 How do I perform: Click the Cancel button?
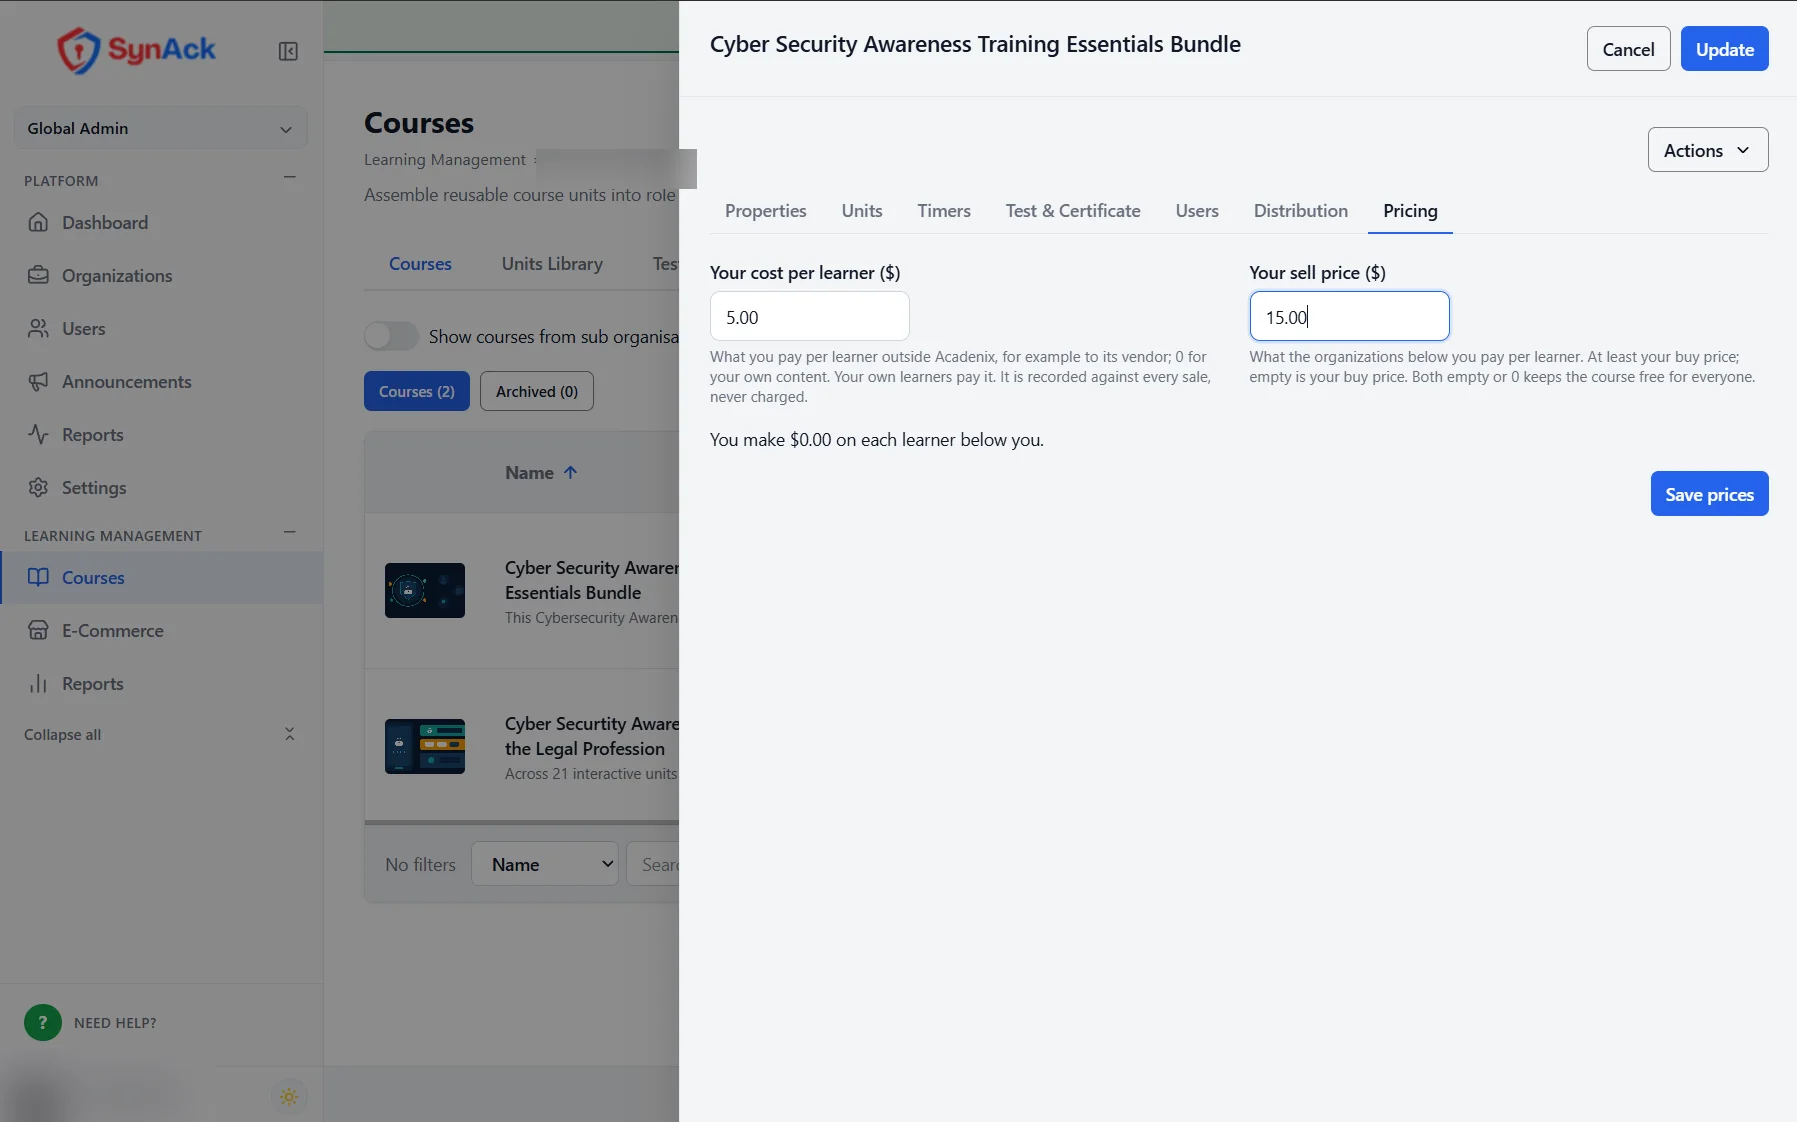1628,49
